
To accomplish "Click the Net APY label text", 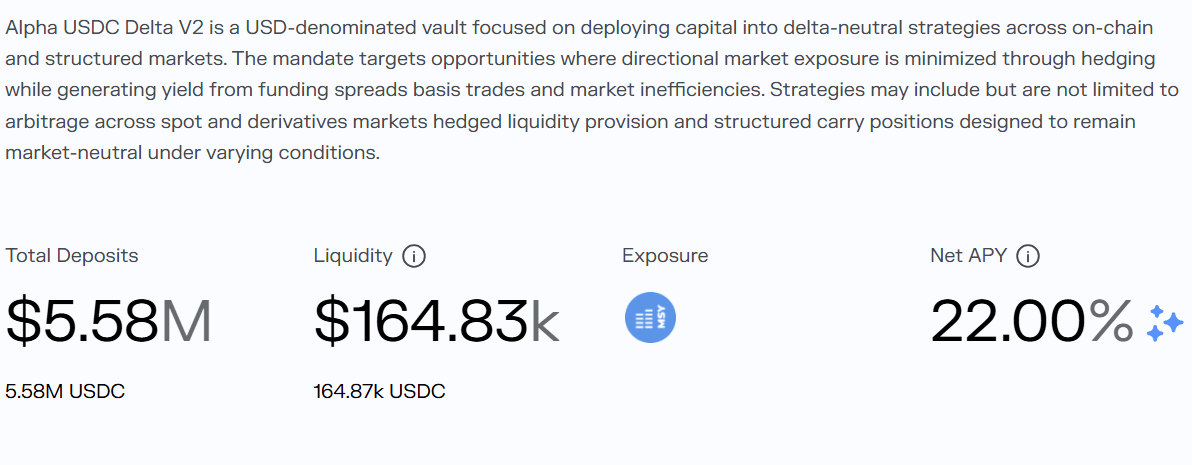I will coord(969,256).
